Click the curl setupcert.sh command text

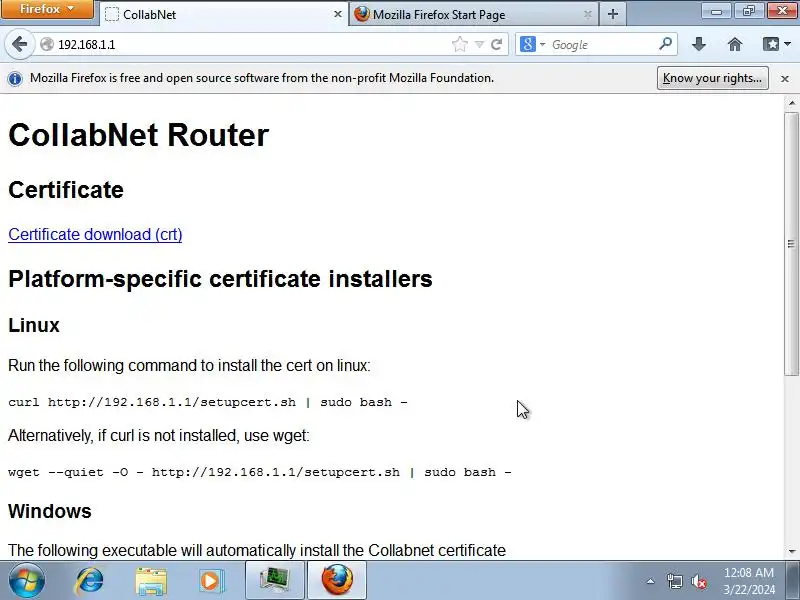point(208,402)
